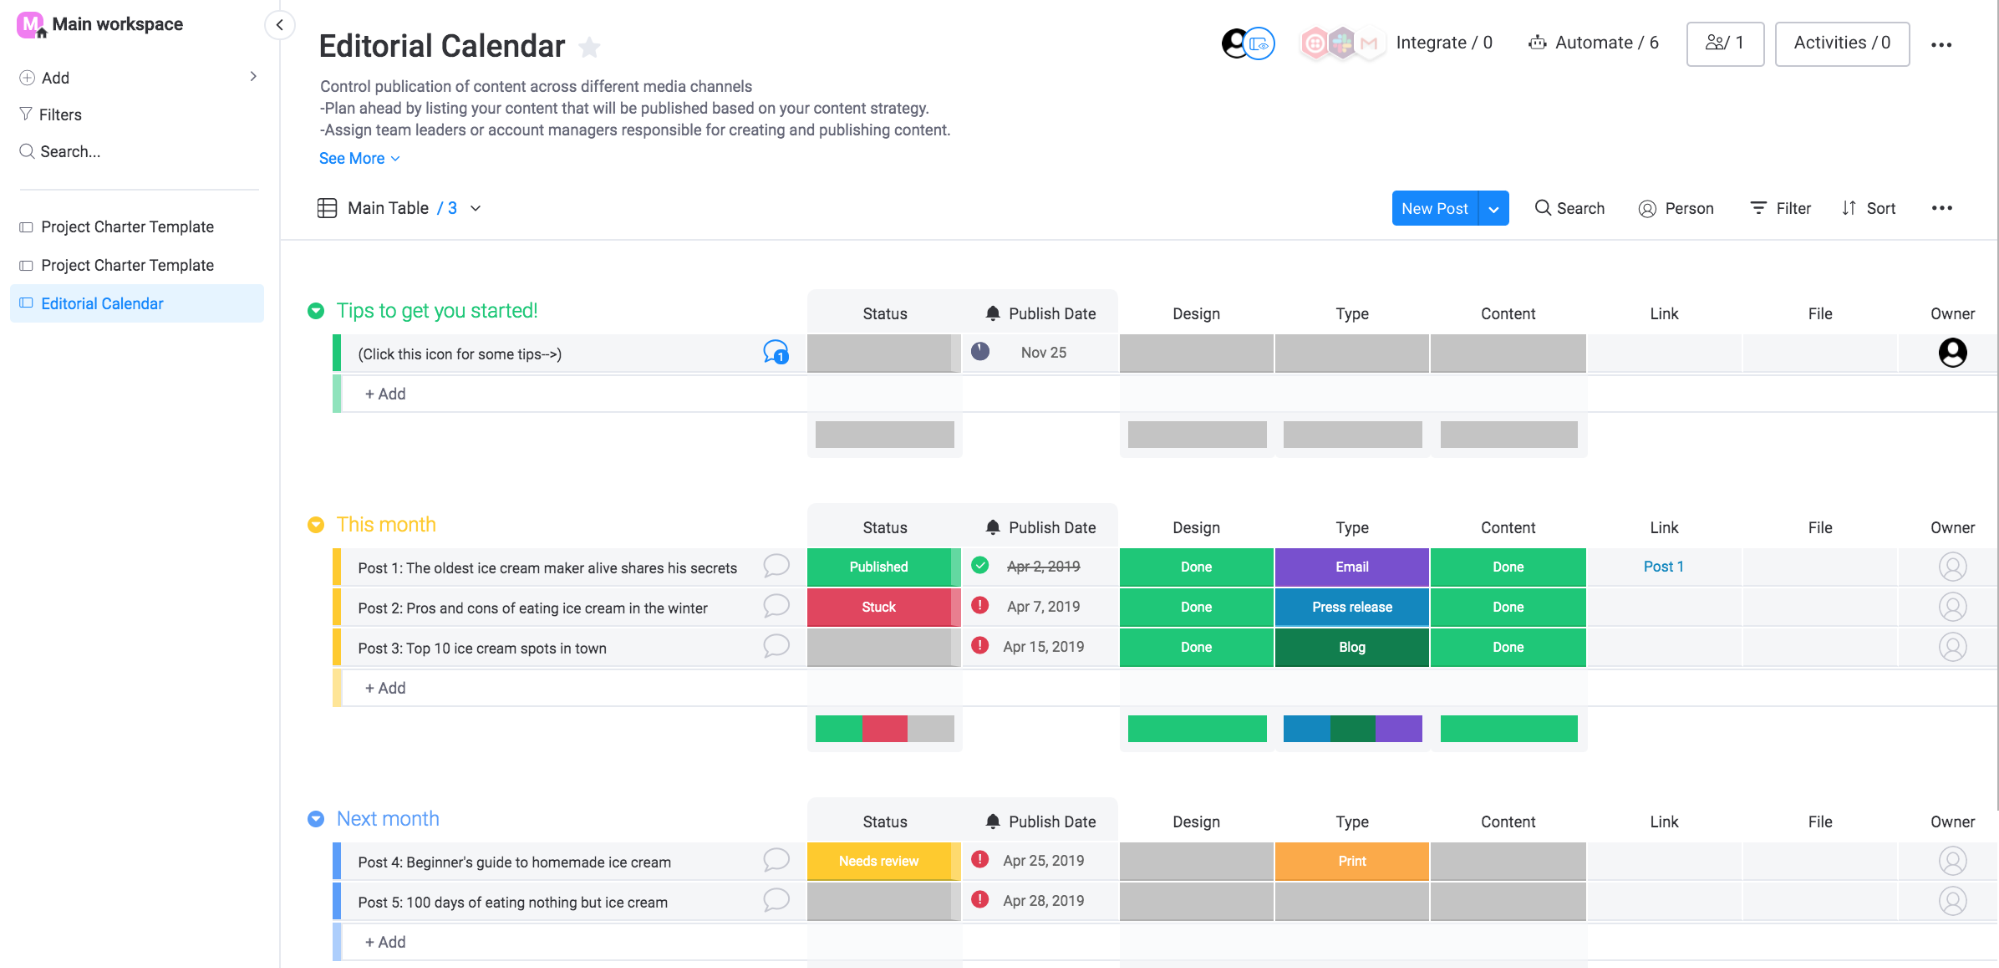Screen dimensions: 1999x968
Task: Sort items with the sort arrows icon
Action: click(1848, 208)
